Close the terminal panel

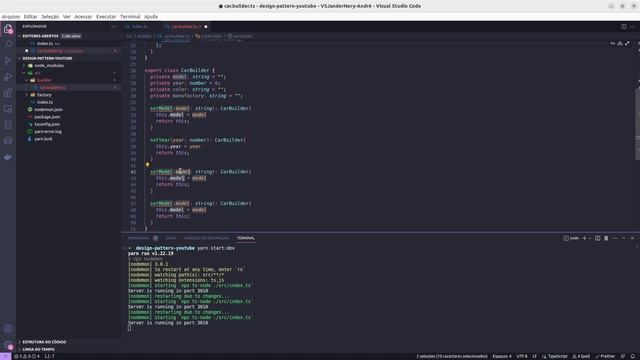click(x=632, y=238)
